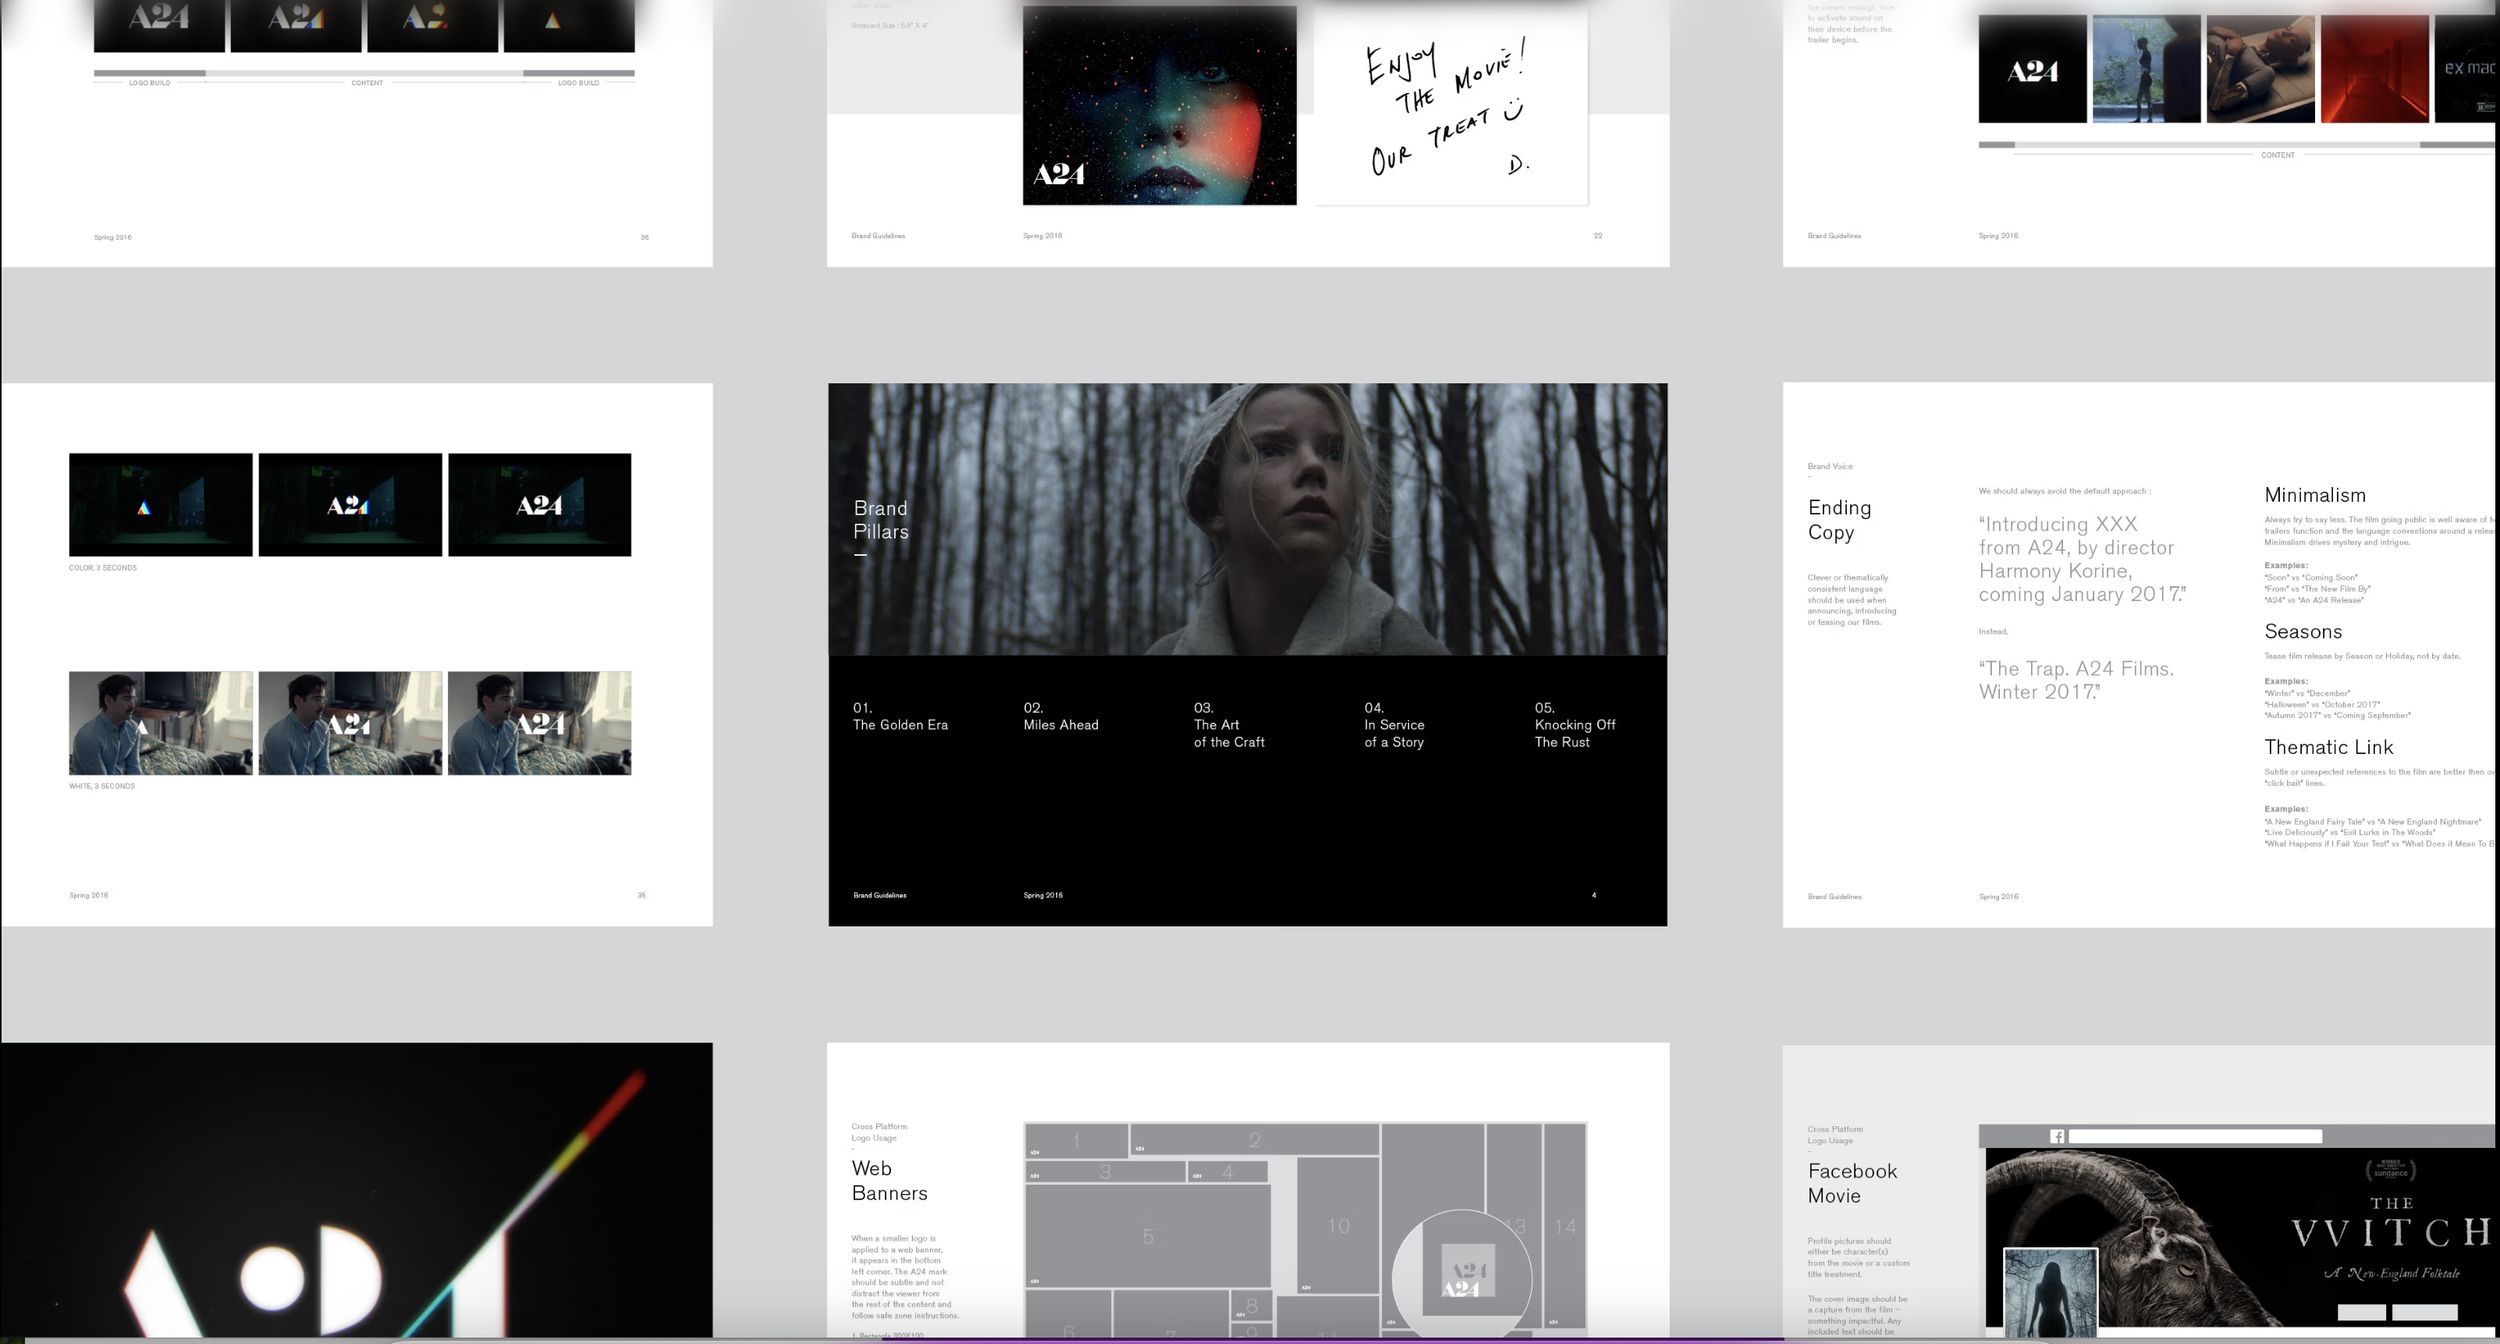This screenshot has height=1344, width=2500.
Task: Select web banner slot 4
Action: pos(1228,1171)
